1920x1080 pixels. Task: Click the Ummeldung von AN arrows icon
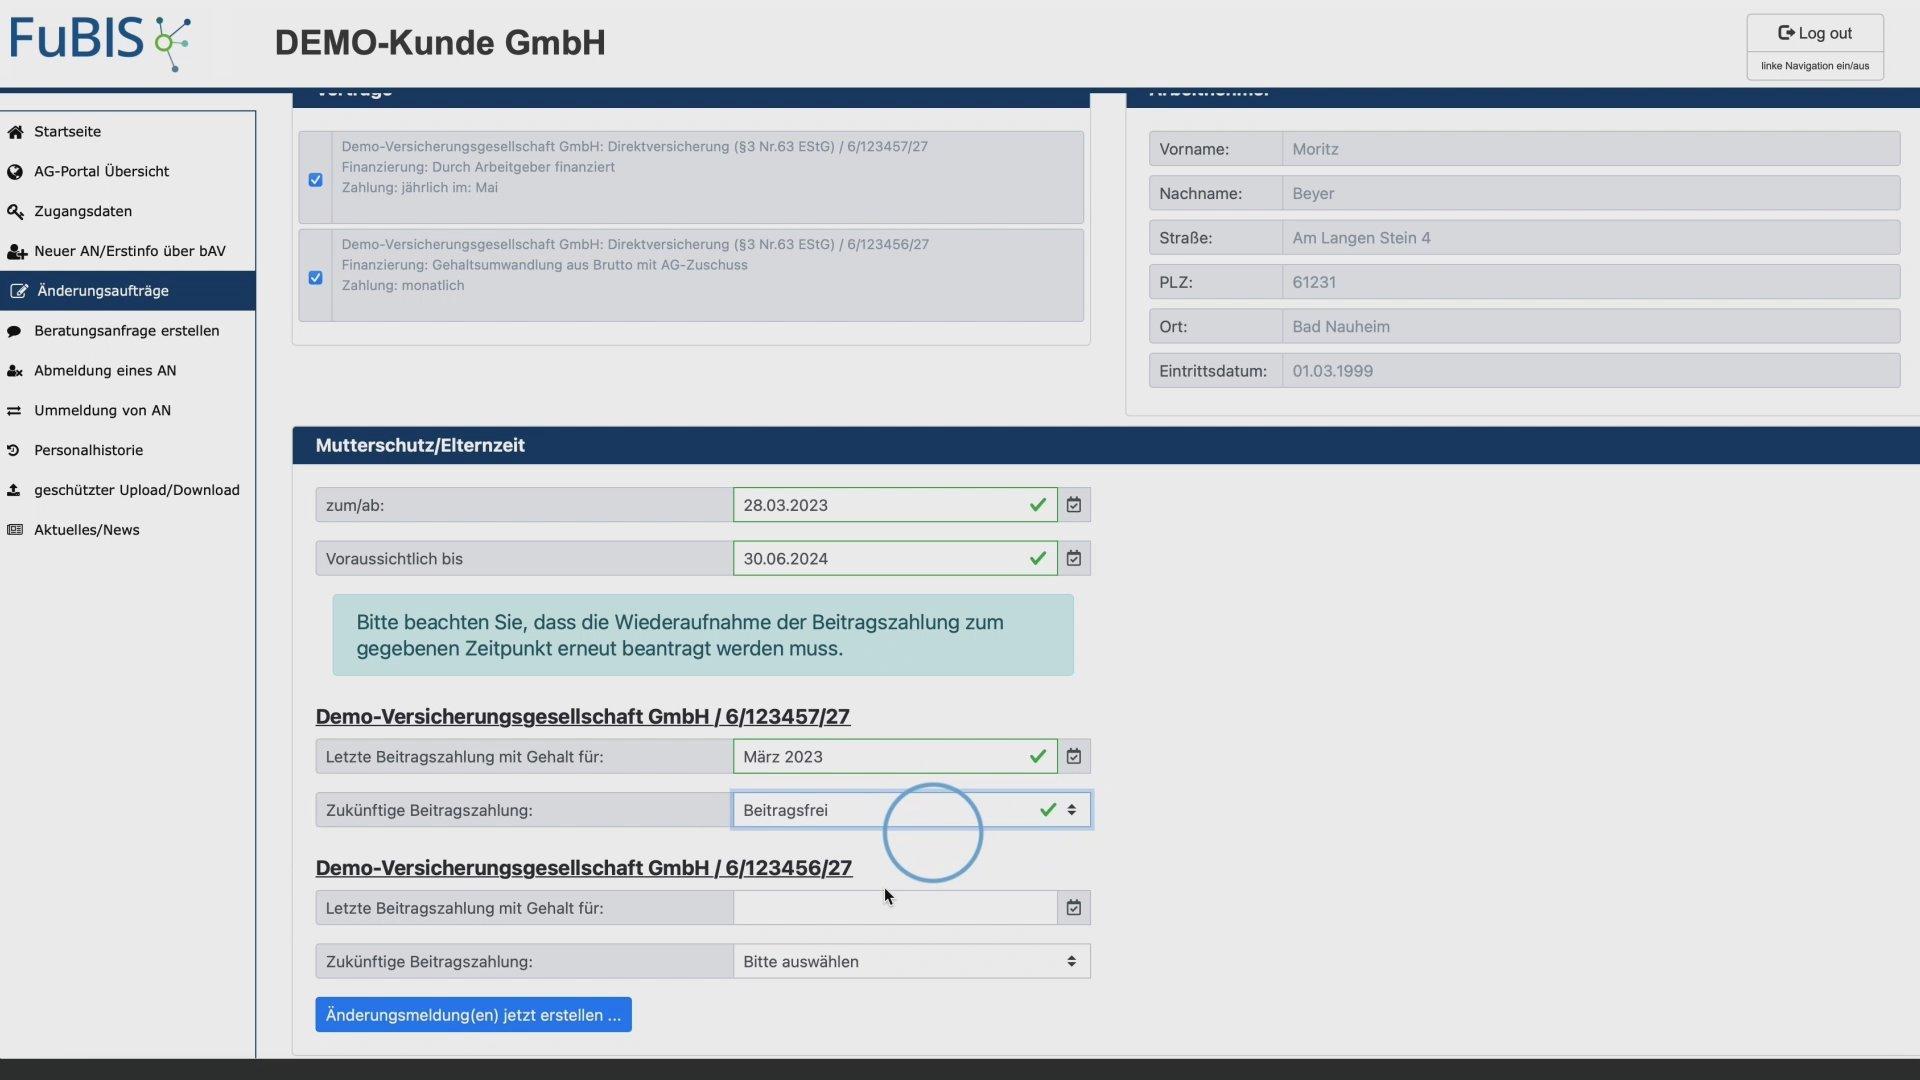pos(15,410)
